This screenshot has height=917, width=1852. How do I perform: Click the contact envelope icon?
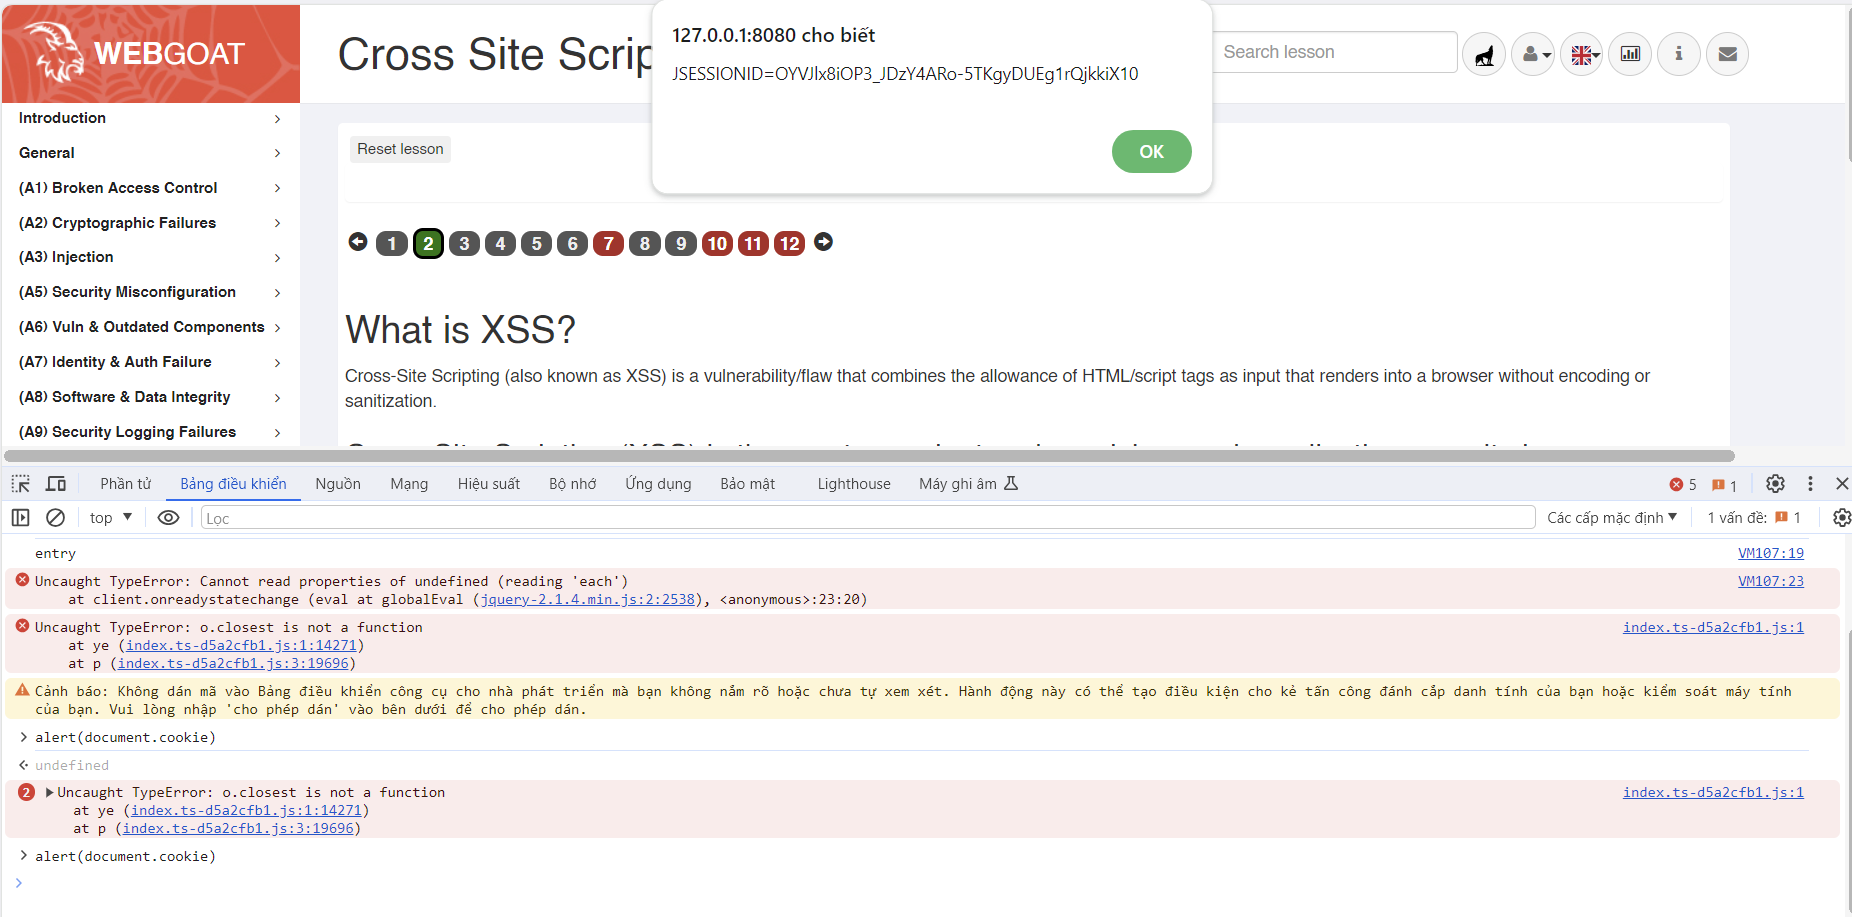[x=1727, y=54]
